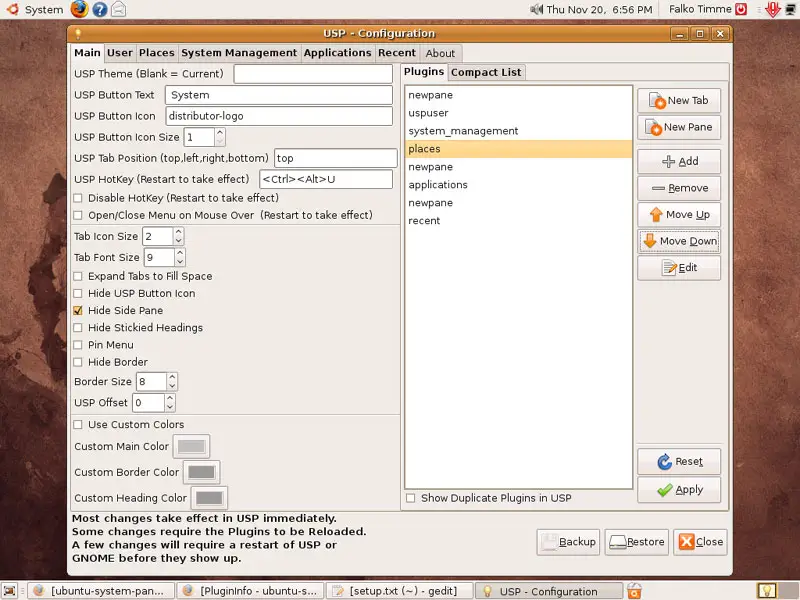Reset the plugin list
Viewport: 800px width, 600px height.
[x=679, y=462]
